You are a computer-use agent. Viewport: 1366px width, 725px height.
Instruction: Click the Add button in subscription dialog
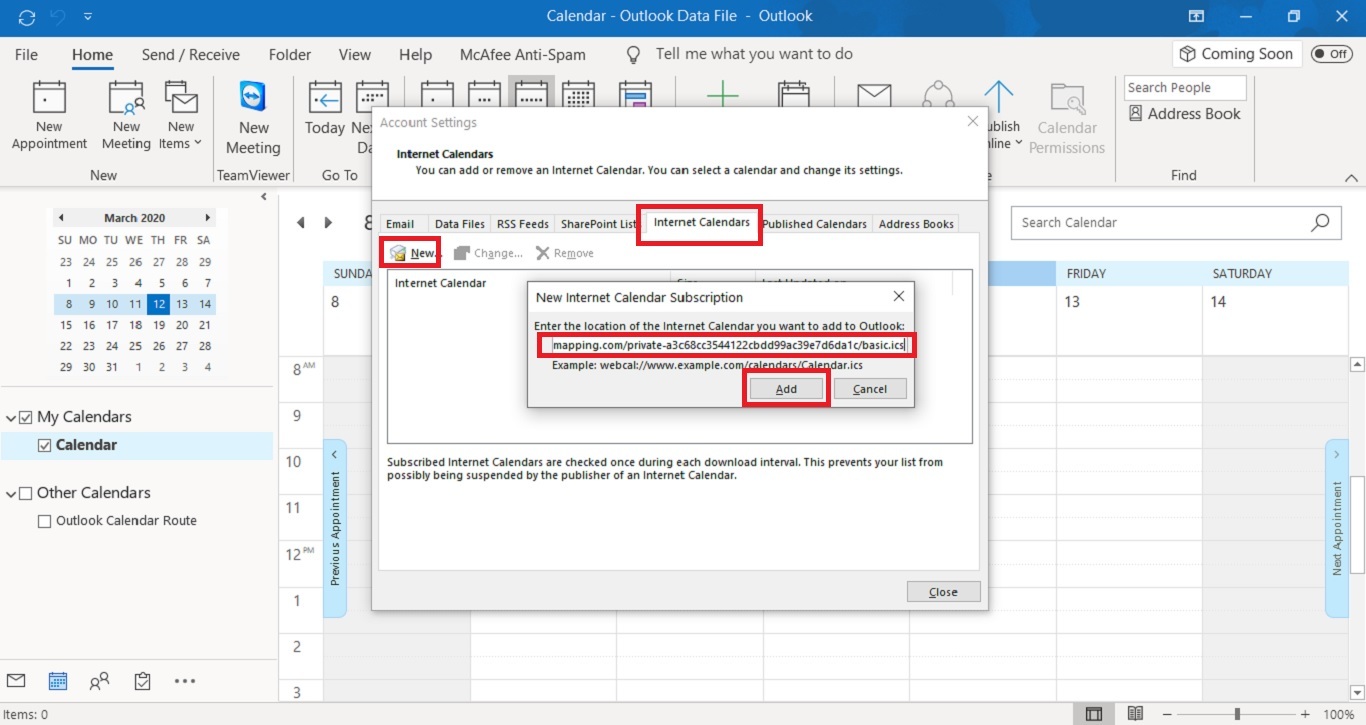[786, 389]
